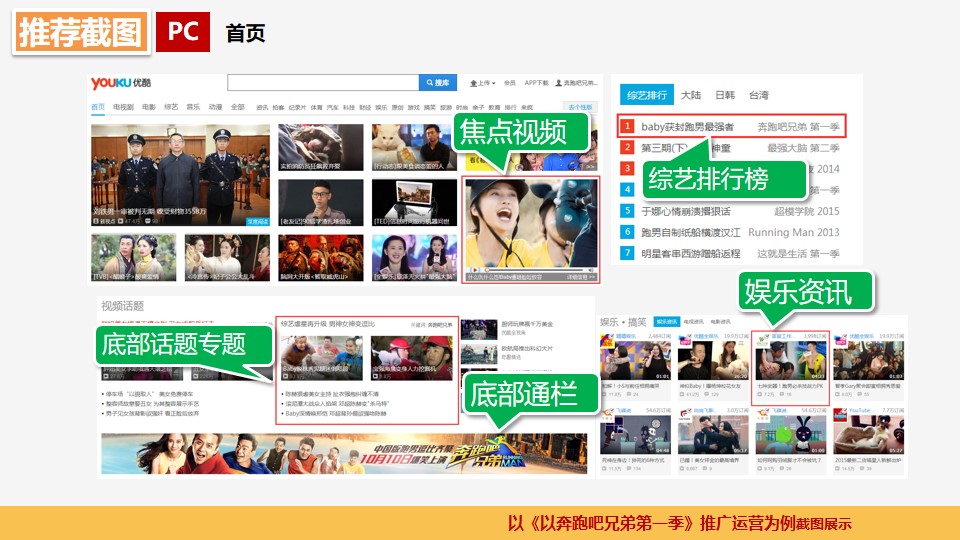This screenshot has height=540, width=960.
Task: Click the 会员 link in header
Action: (x=509, y=83)
